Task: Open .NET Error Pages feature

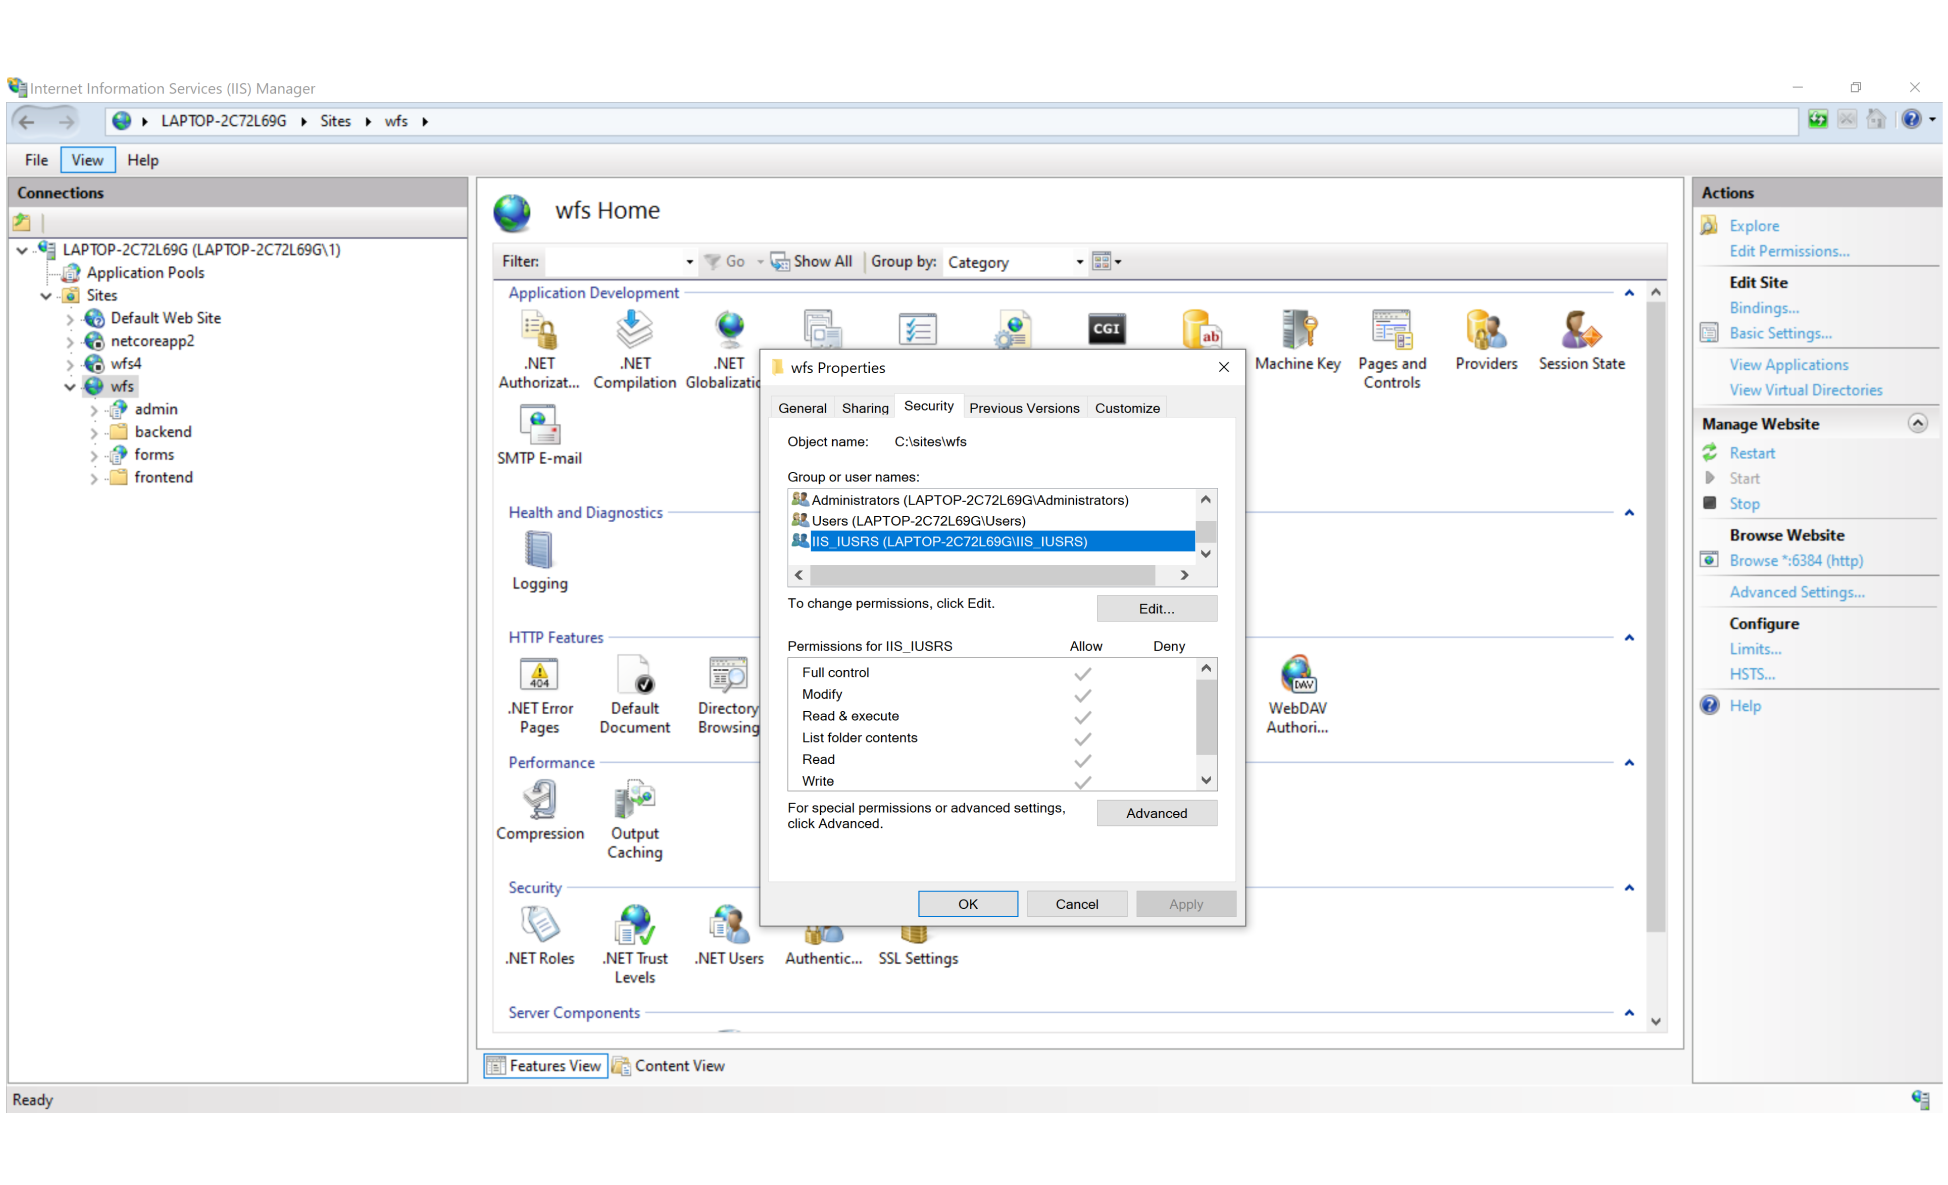Action: (539, 696)
